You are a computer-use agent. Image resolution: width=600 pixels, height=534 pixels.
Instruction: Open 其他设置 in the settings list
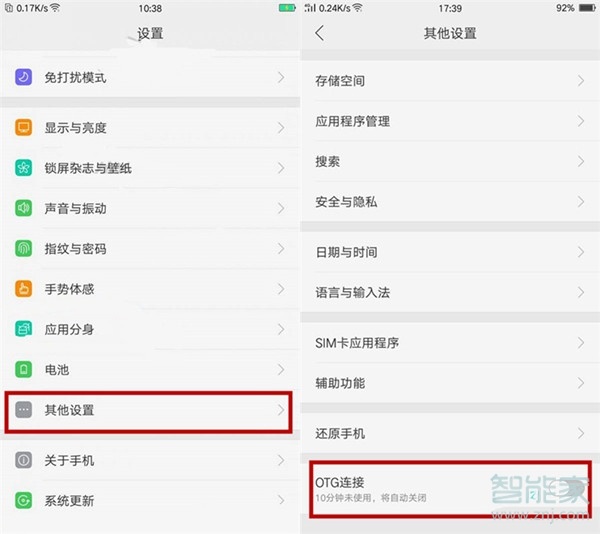click(x=148, y=412)
